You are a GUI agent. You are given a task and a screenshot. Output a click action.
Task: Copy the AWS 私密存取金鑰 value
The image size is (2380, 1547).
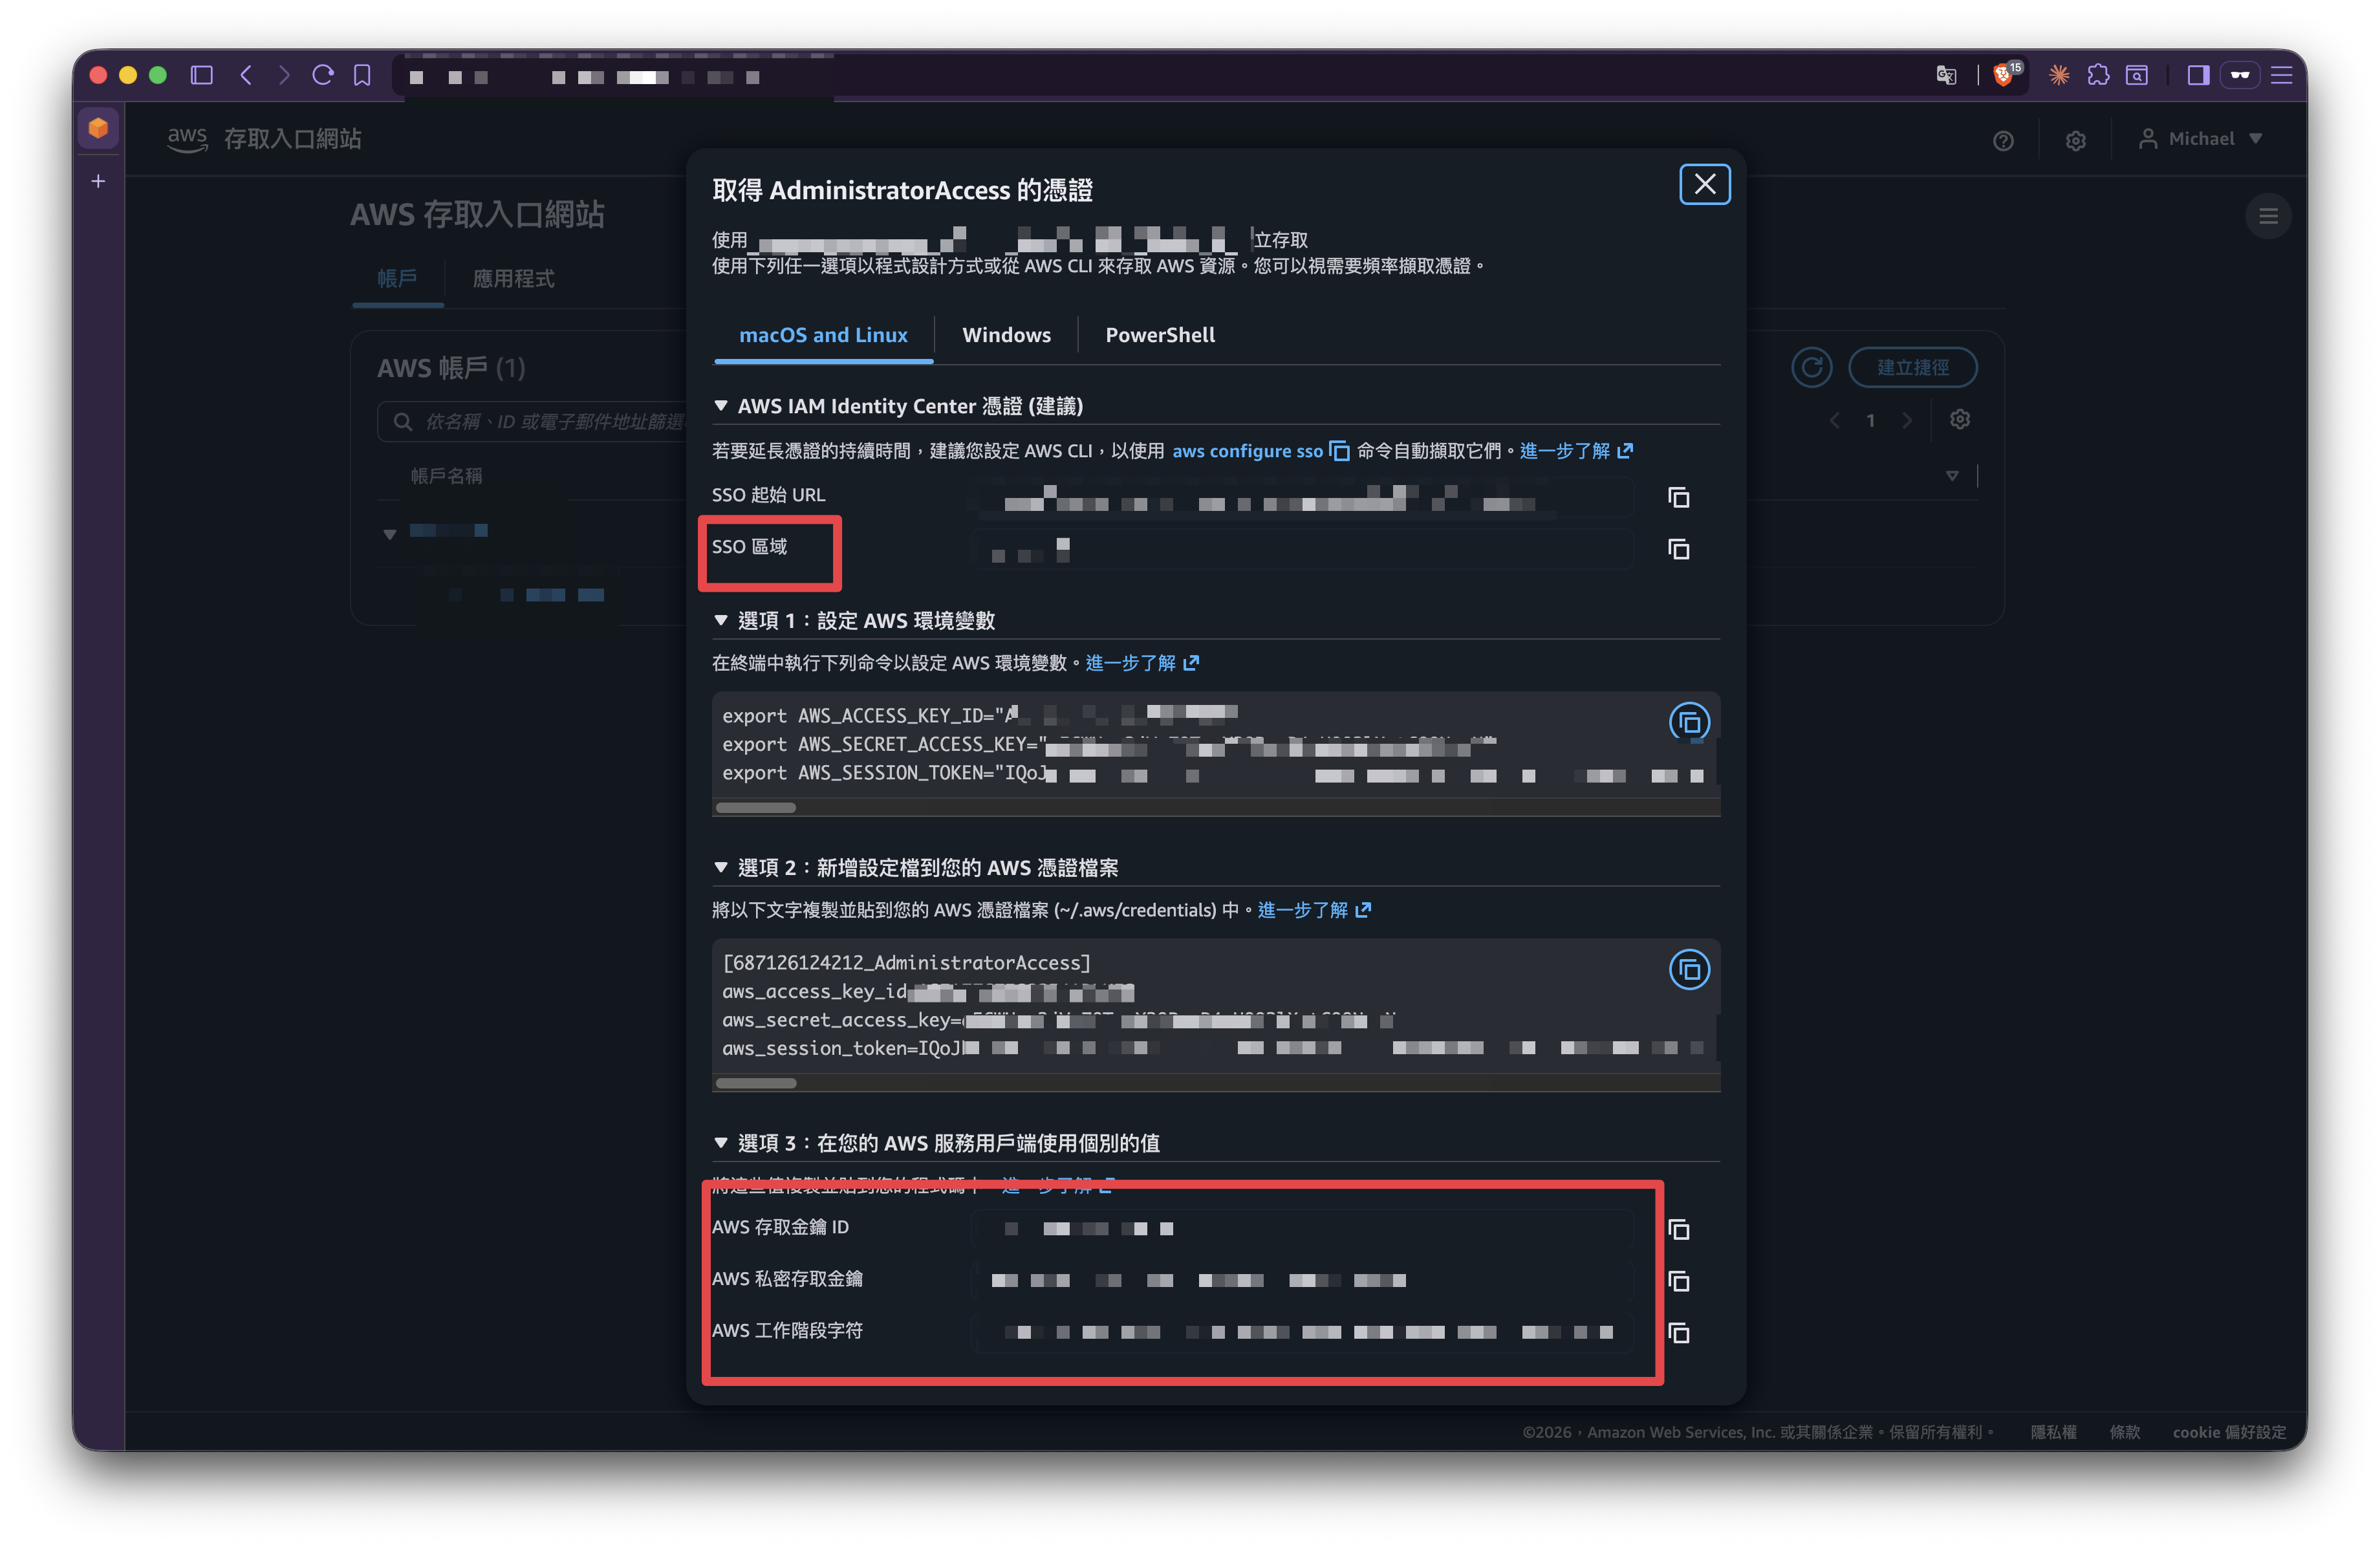point(1679,1281)
